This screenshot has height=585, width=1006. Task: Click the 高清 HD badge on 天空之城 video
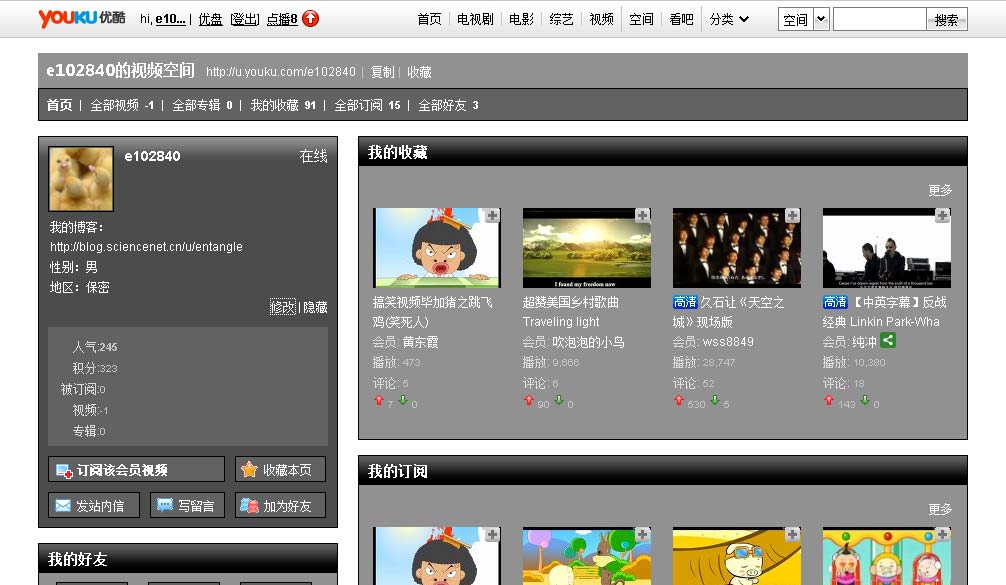684,301
